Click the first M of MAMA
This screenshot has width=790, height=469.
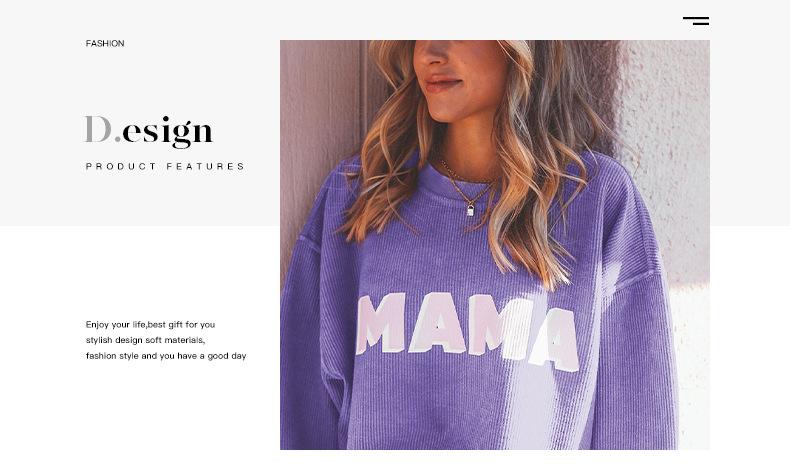tap(381, 323)
